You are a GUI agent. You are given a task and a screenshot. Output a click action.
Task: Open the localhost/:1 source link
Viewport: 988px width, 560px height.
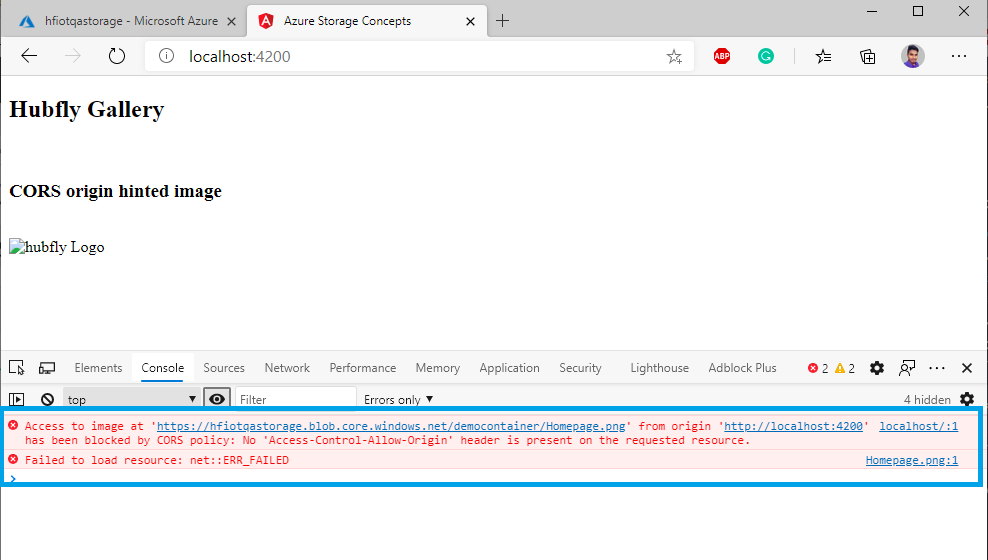pyautogui.click(x=919, y=426)
